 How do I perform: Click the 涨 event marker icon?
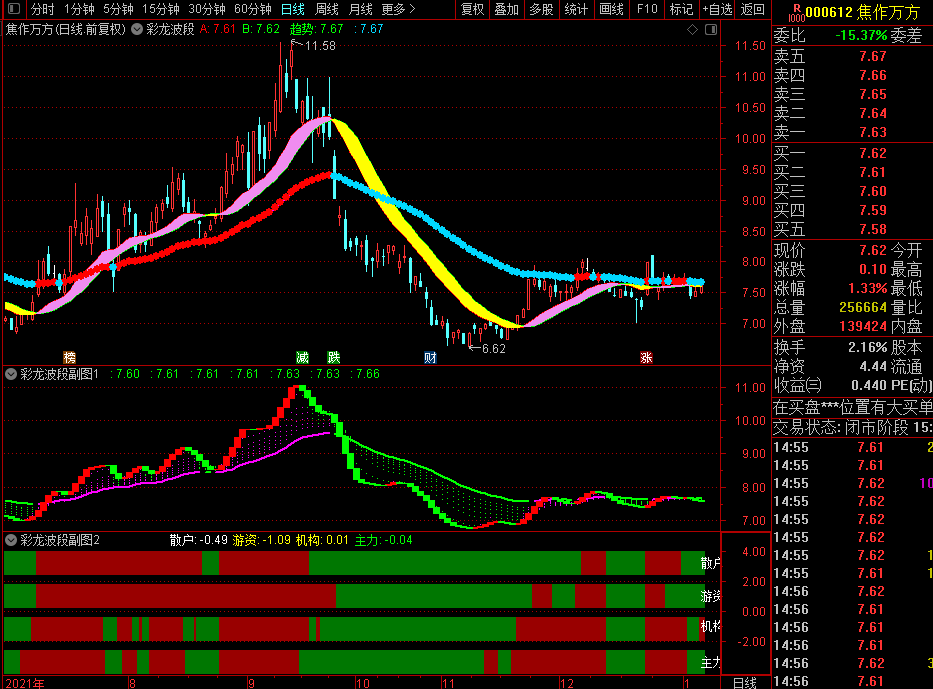[x=646, y=357]
